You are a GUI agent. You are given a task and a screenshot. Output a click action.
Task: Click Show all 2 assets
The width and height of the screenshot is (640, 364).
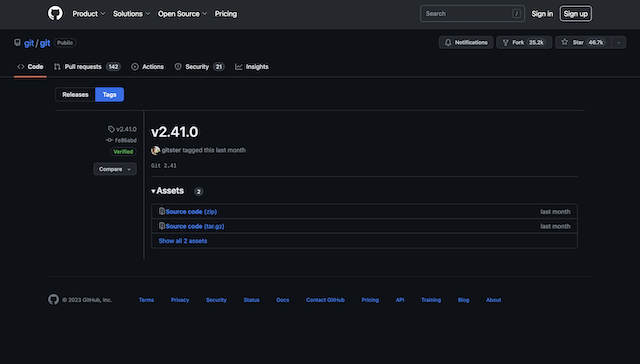coord(183,241)
